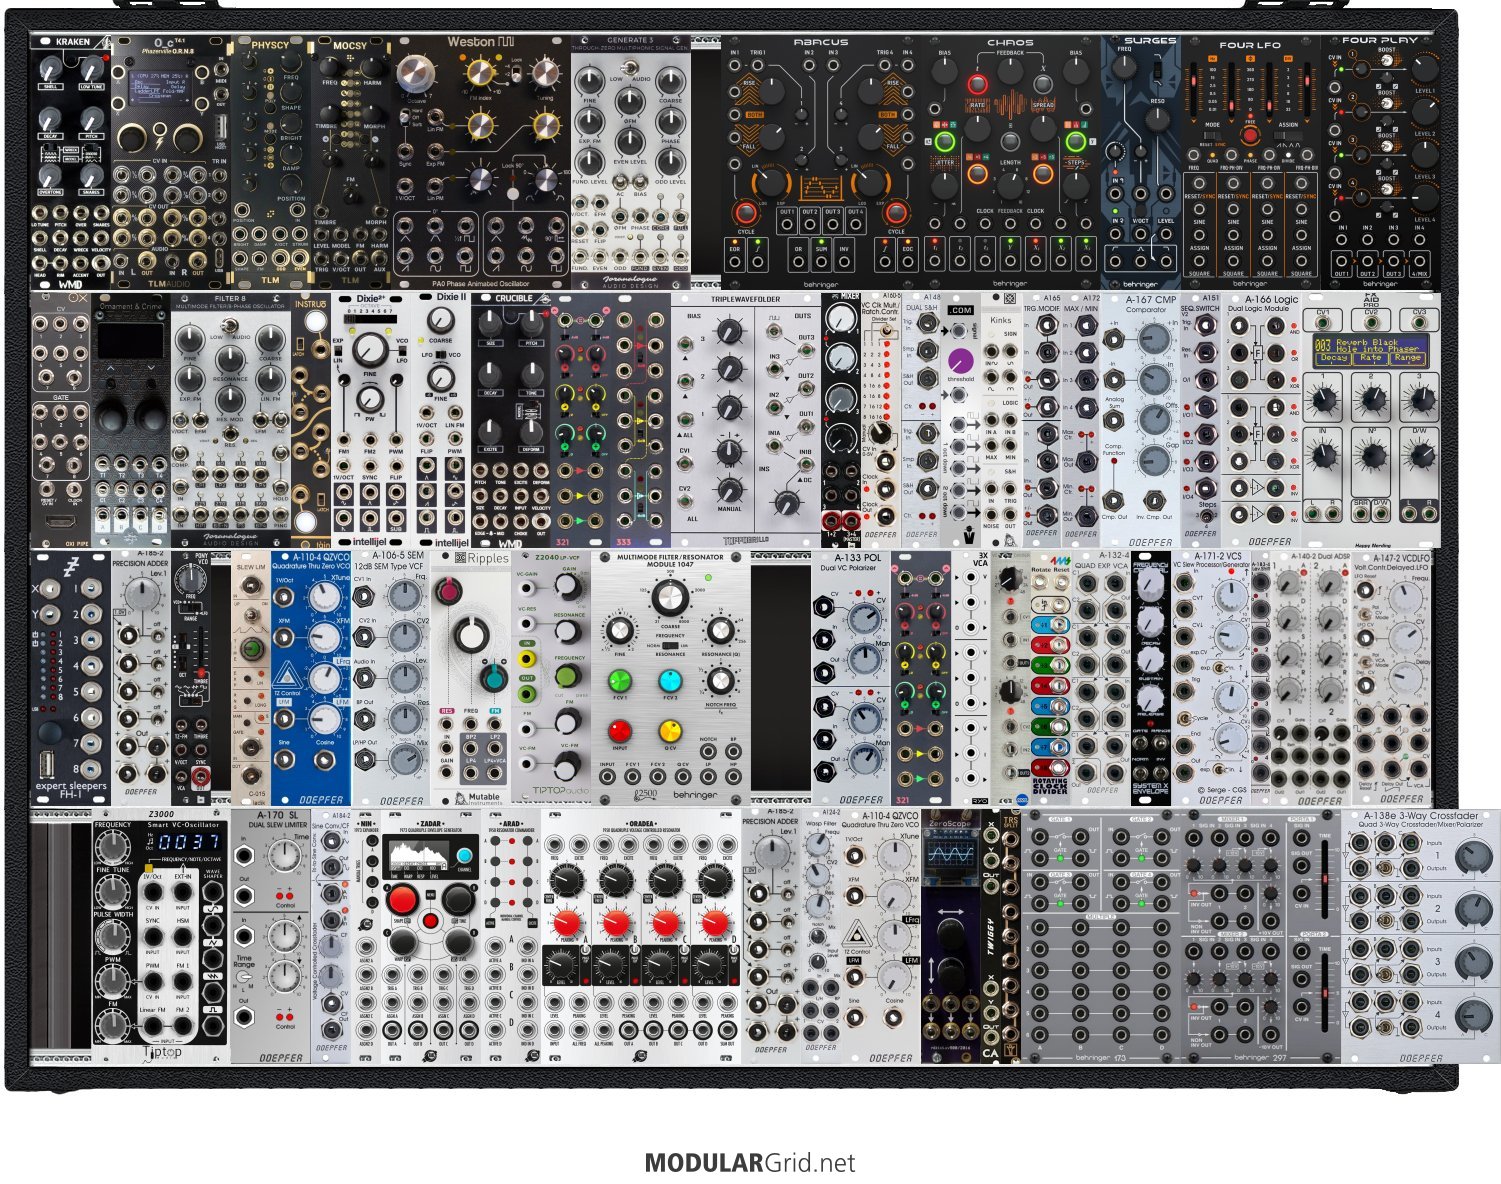The height and width of the screenshot is (1184, 1501).
Task: Click Zadar's small red center button
Action: (x=430, y=920)
